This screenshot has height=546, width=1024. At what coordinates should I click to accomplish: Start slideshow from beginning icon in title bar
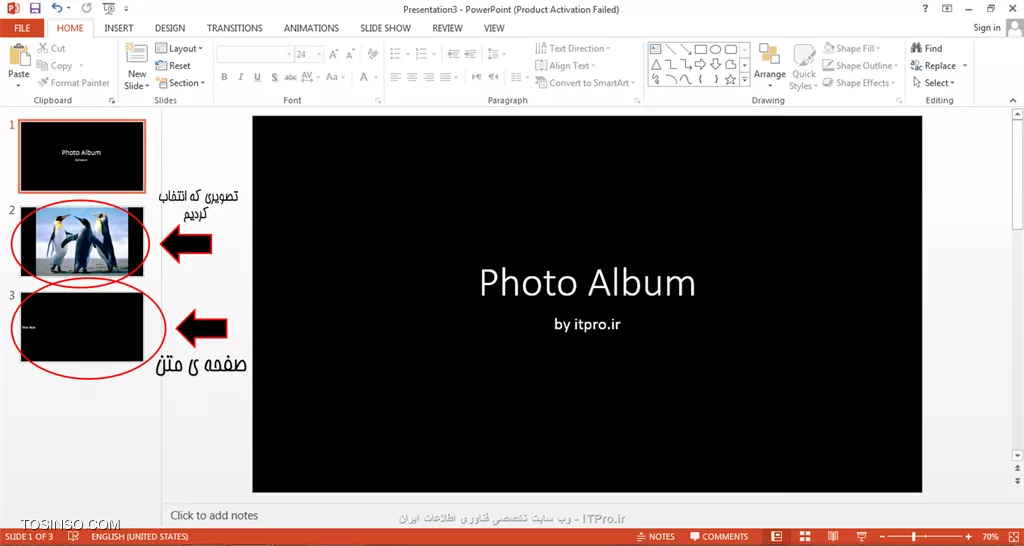[109, 8]
